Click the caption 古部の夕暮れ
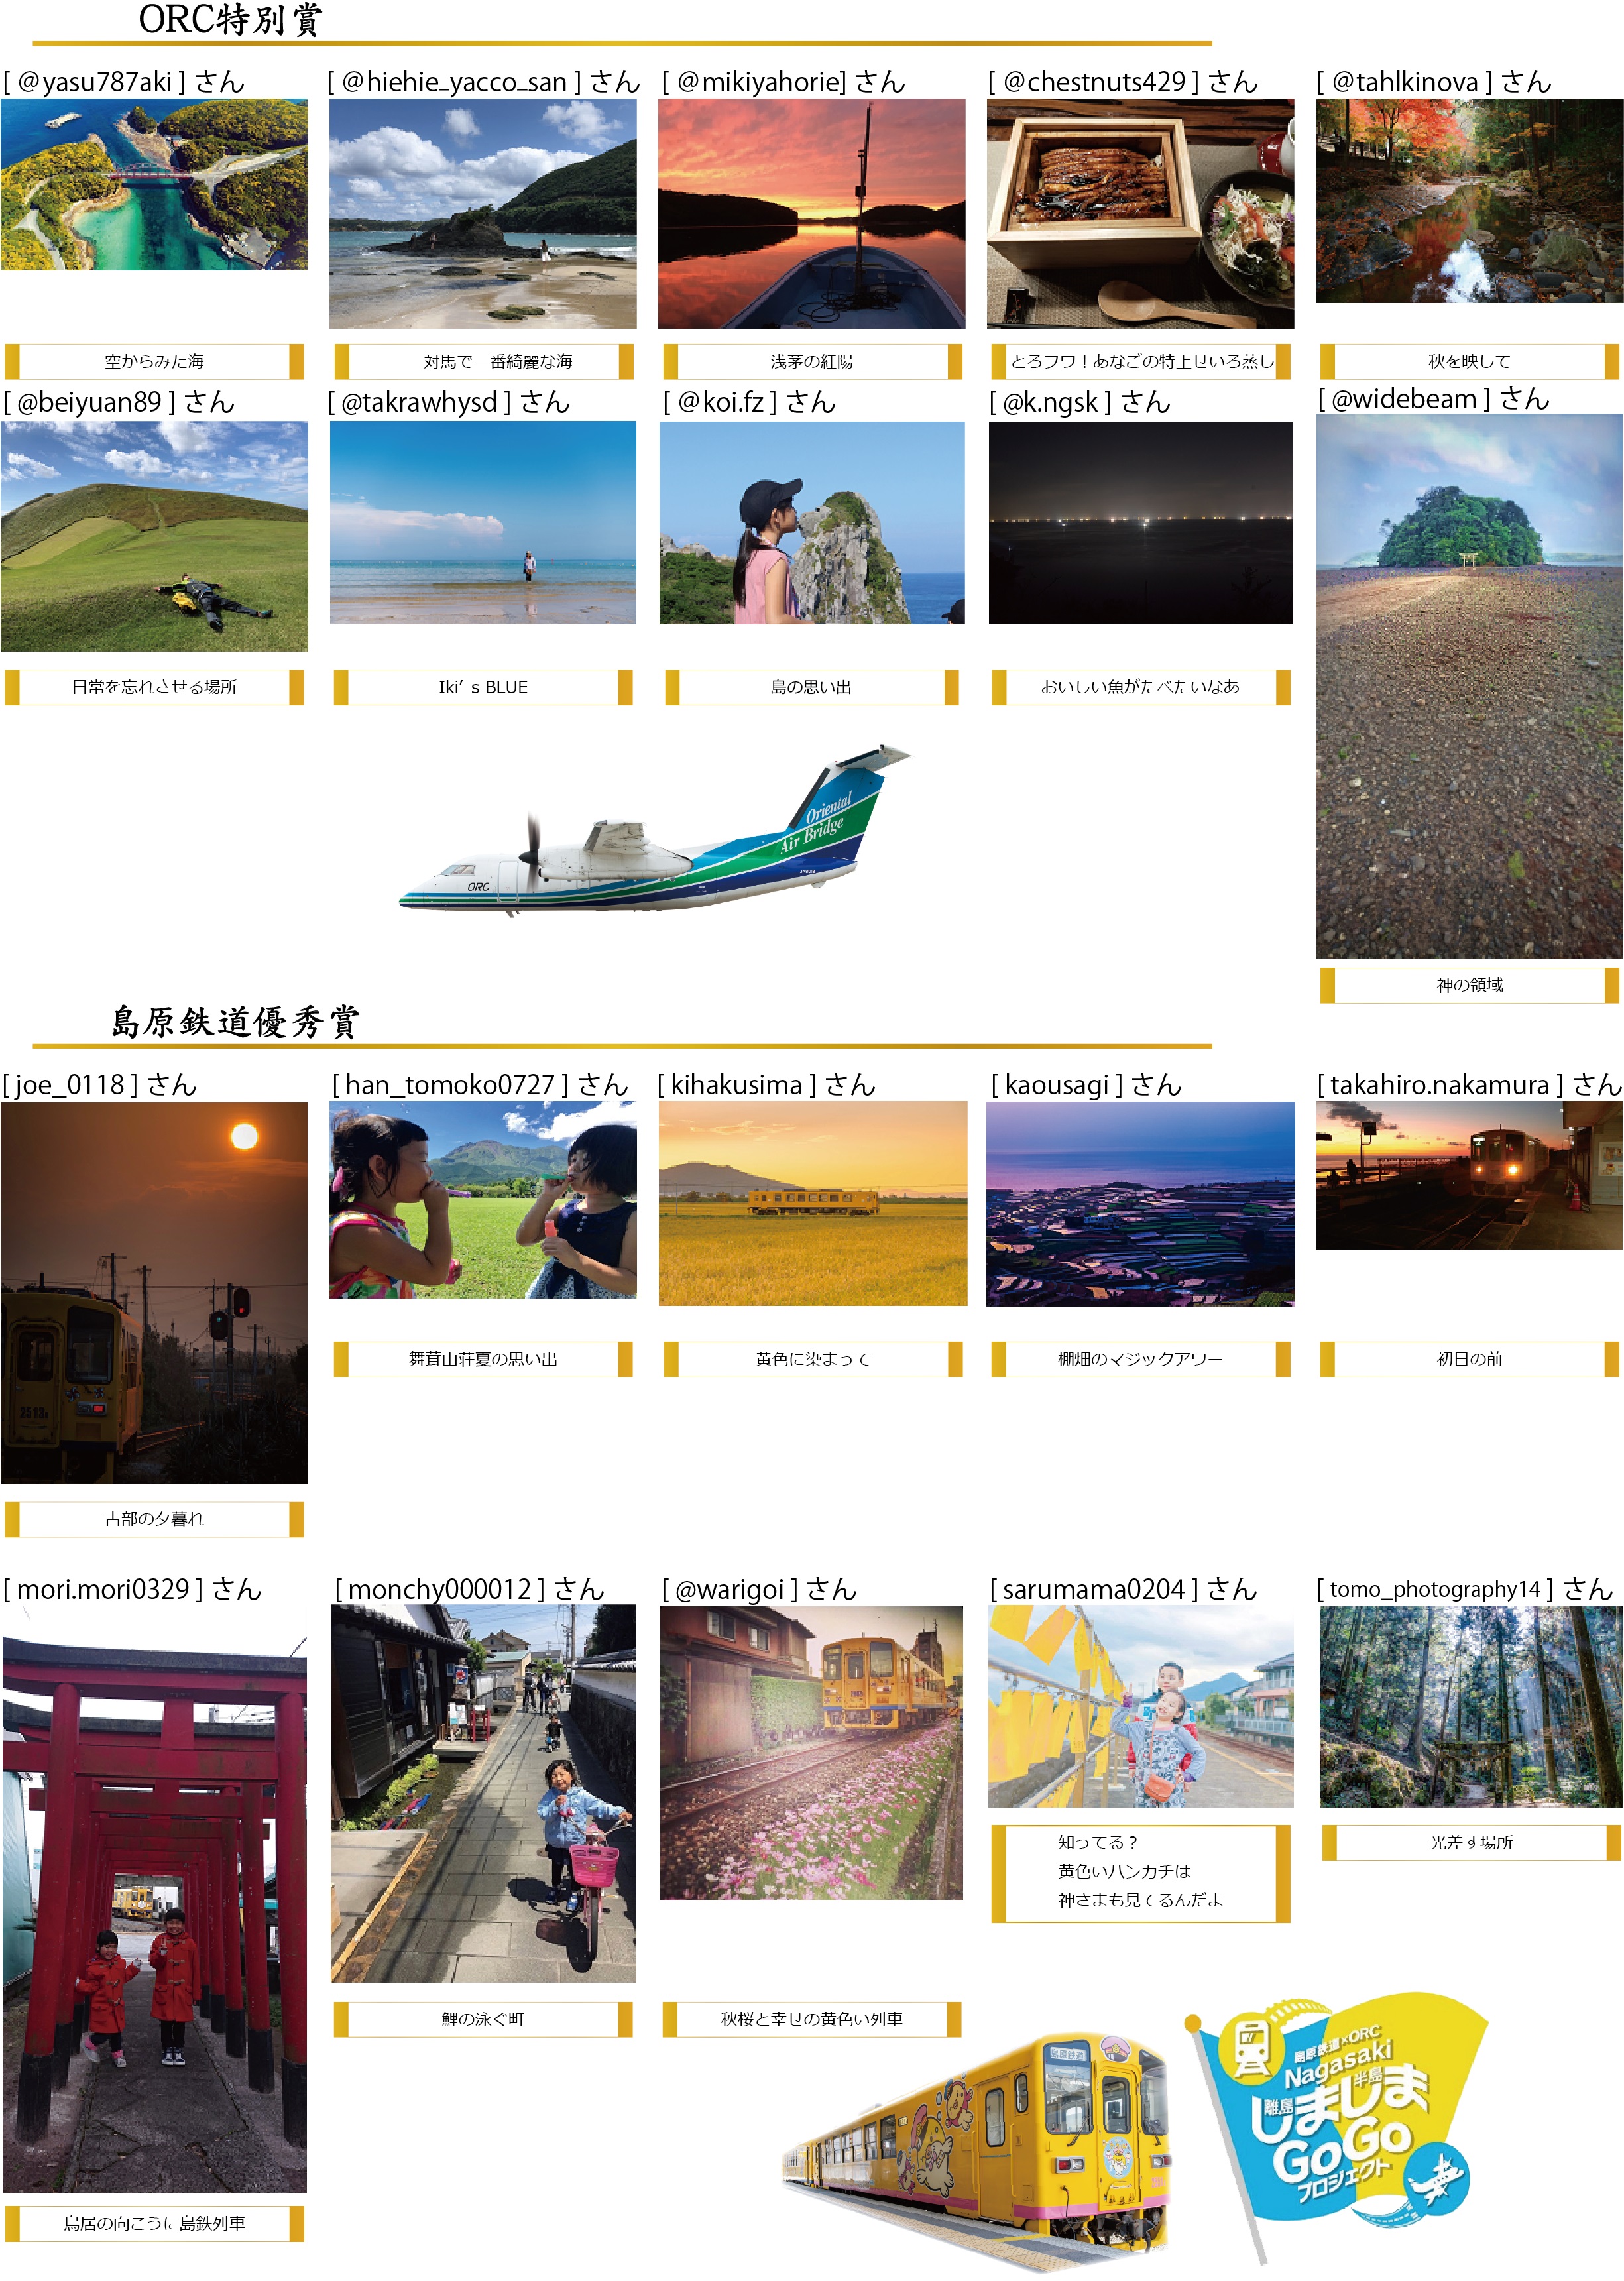 [154, 1519]
